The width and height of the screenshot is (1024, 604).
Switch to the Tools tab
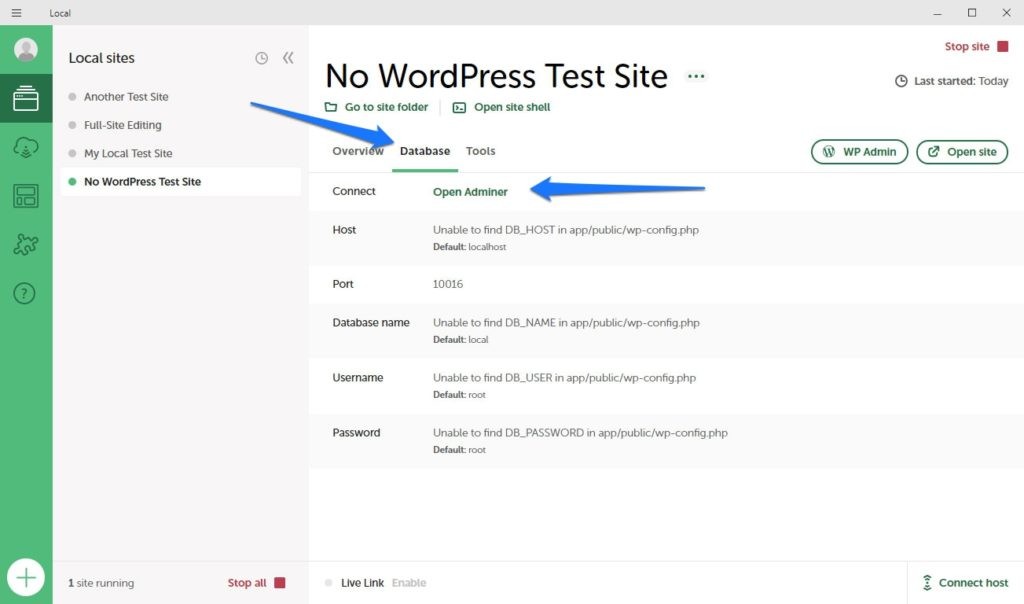click(x=480, y=151)
